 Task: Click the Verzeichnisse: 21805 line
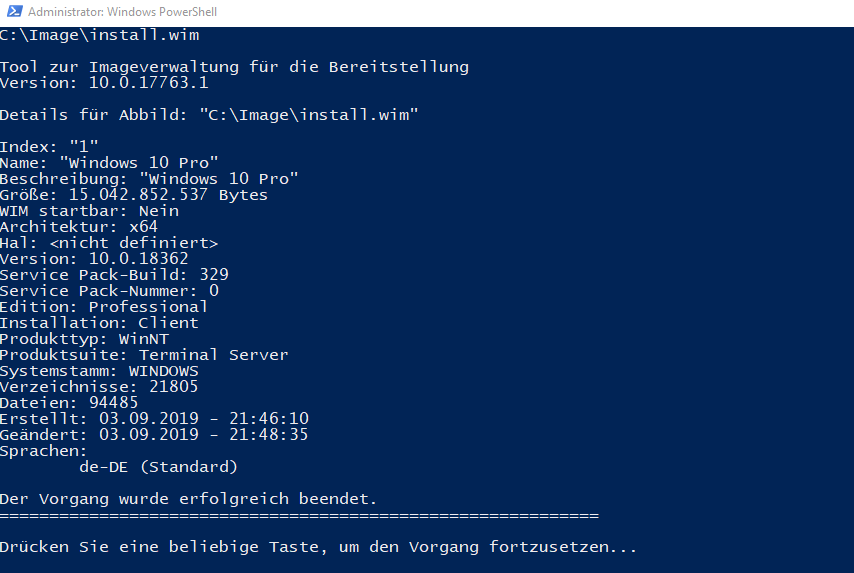[x=99, y=387]
